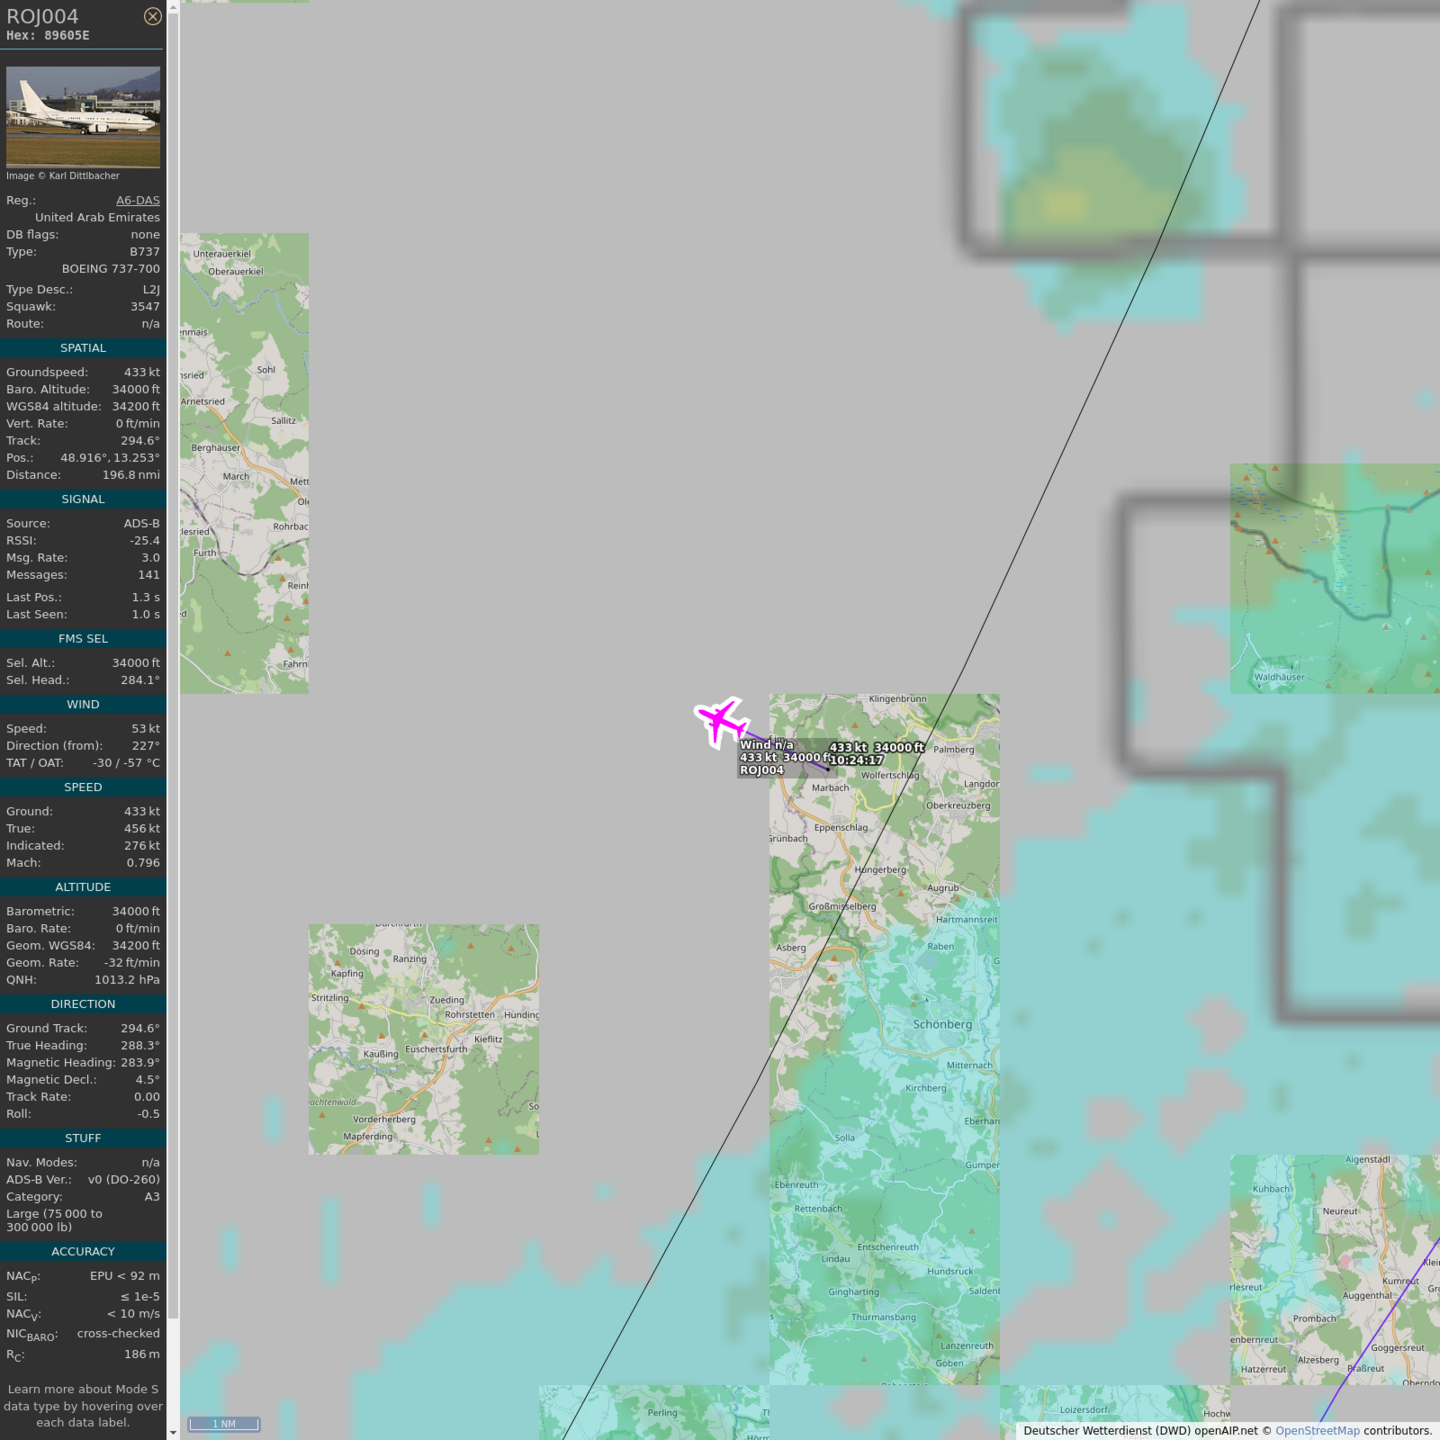
Task: Select the magenta aircraft icon on map
Action: [720, 721]
